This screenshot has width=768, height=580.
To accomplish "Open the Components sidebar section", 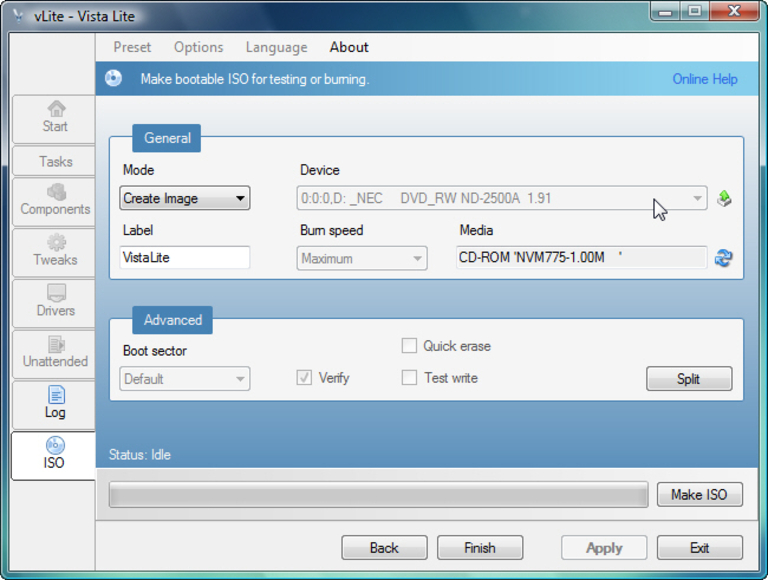I will 54,201.
